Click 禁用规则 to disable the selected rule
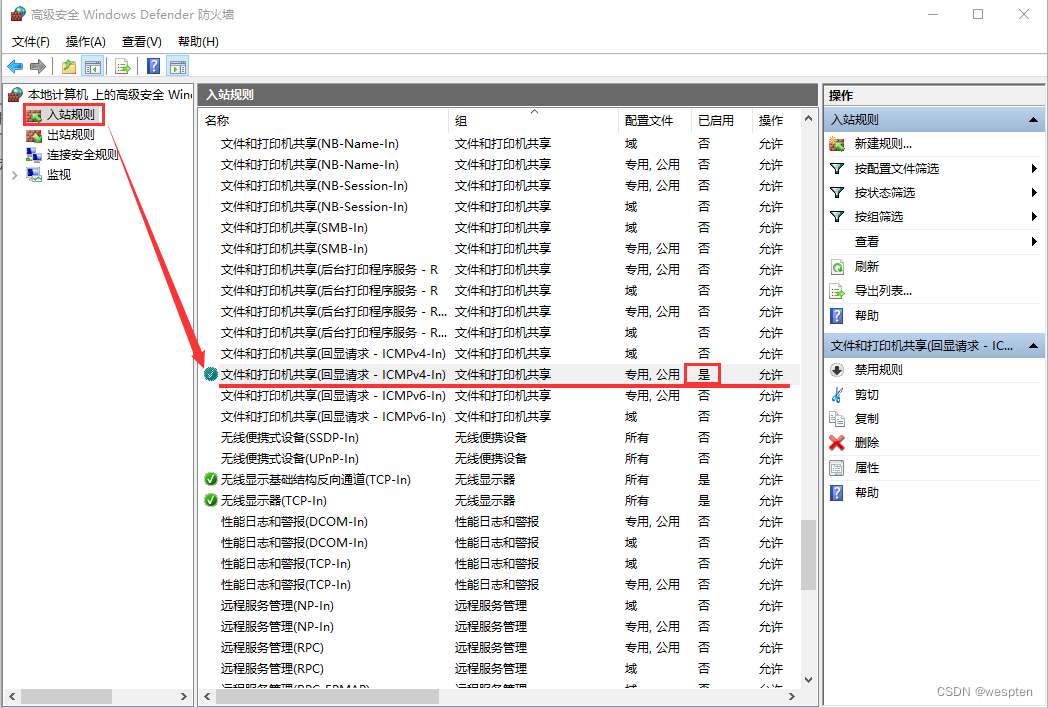This screenshot has height=708, width=1048. (x=878, y=370)
